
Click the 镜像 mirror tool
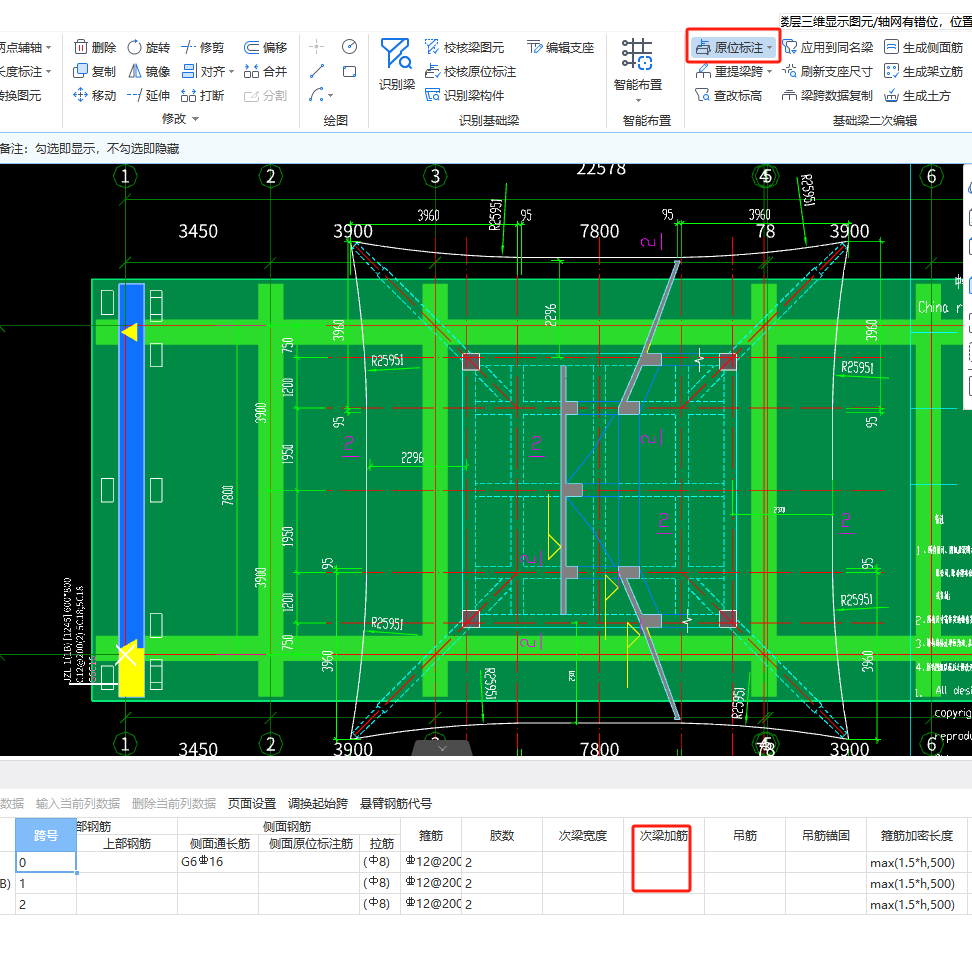[149, 72]
